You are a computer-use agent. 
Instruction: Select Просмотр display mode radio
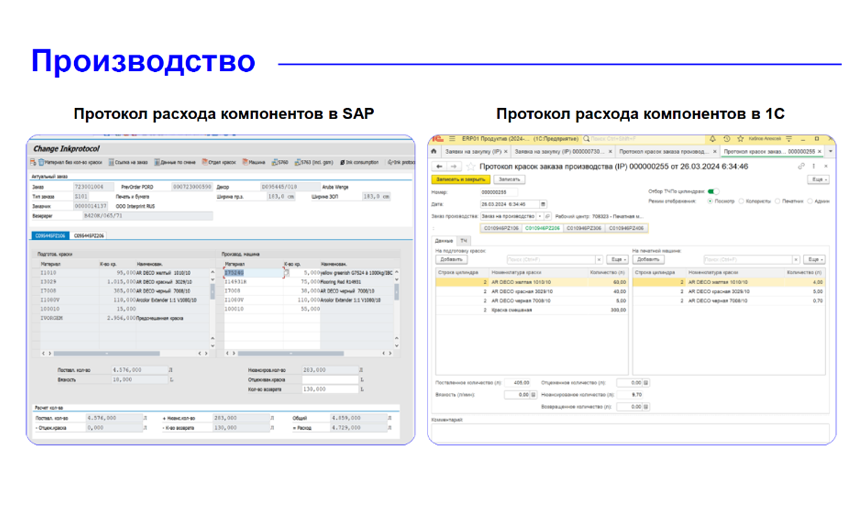[x=710, y=201]
